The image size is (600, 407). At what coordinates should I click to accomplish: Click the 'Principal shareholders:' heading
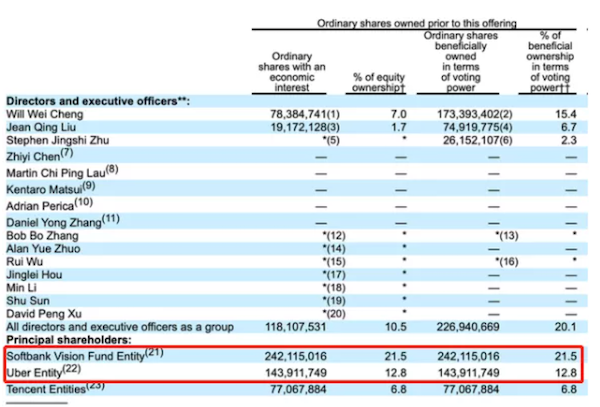point(69,340)
